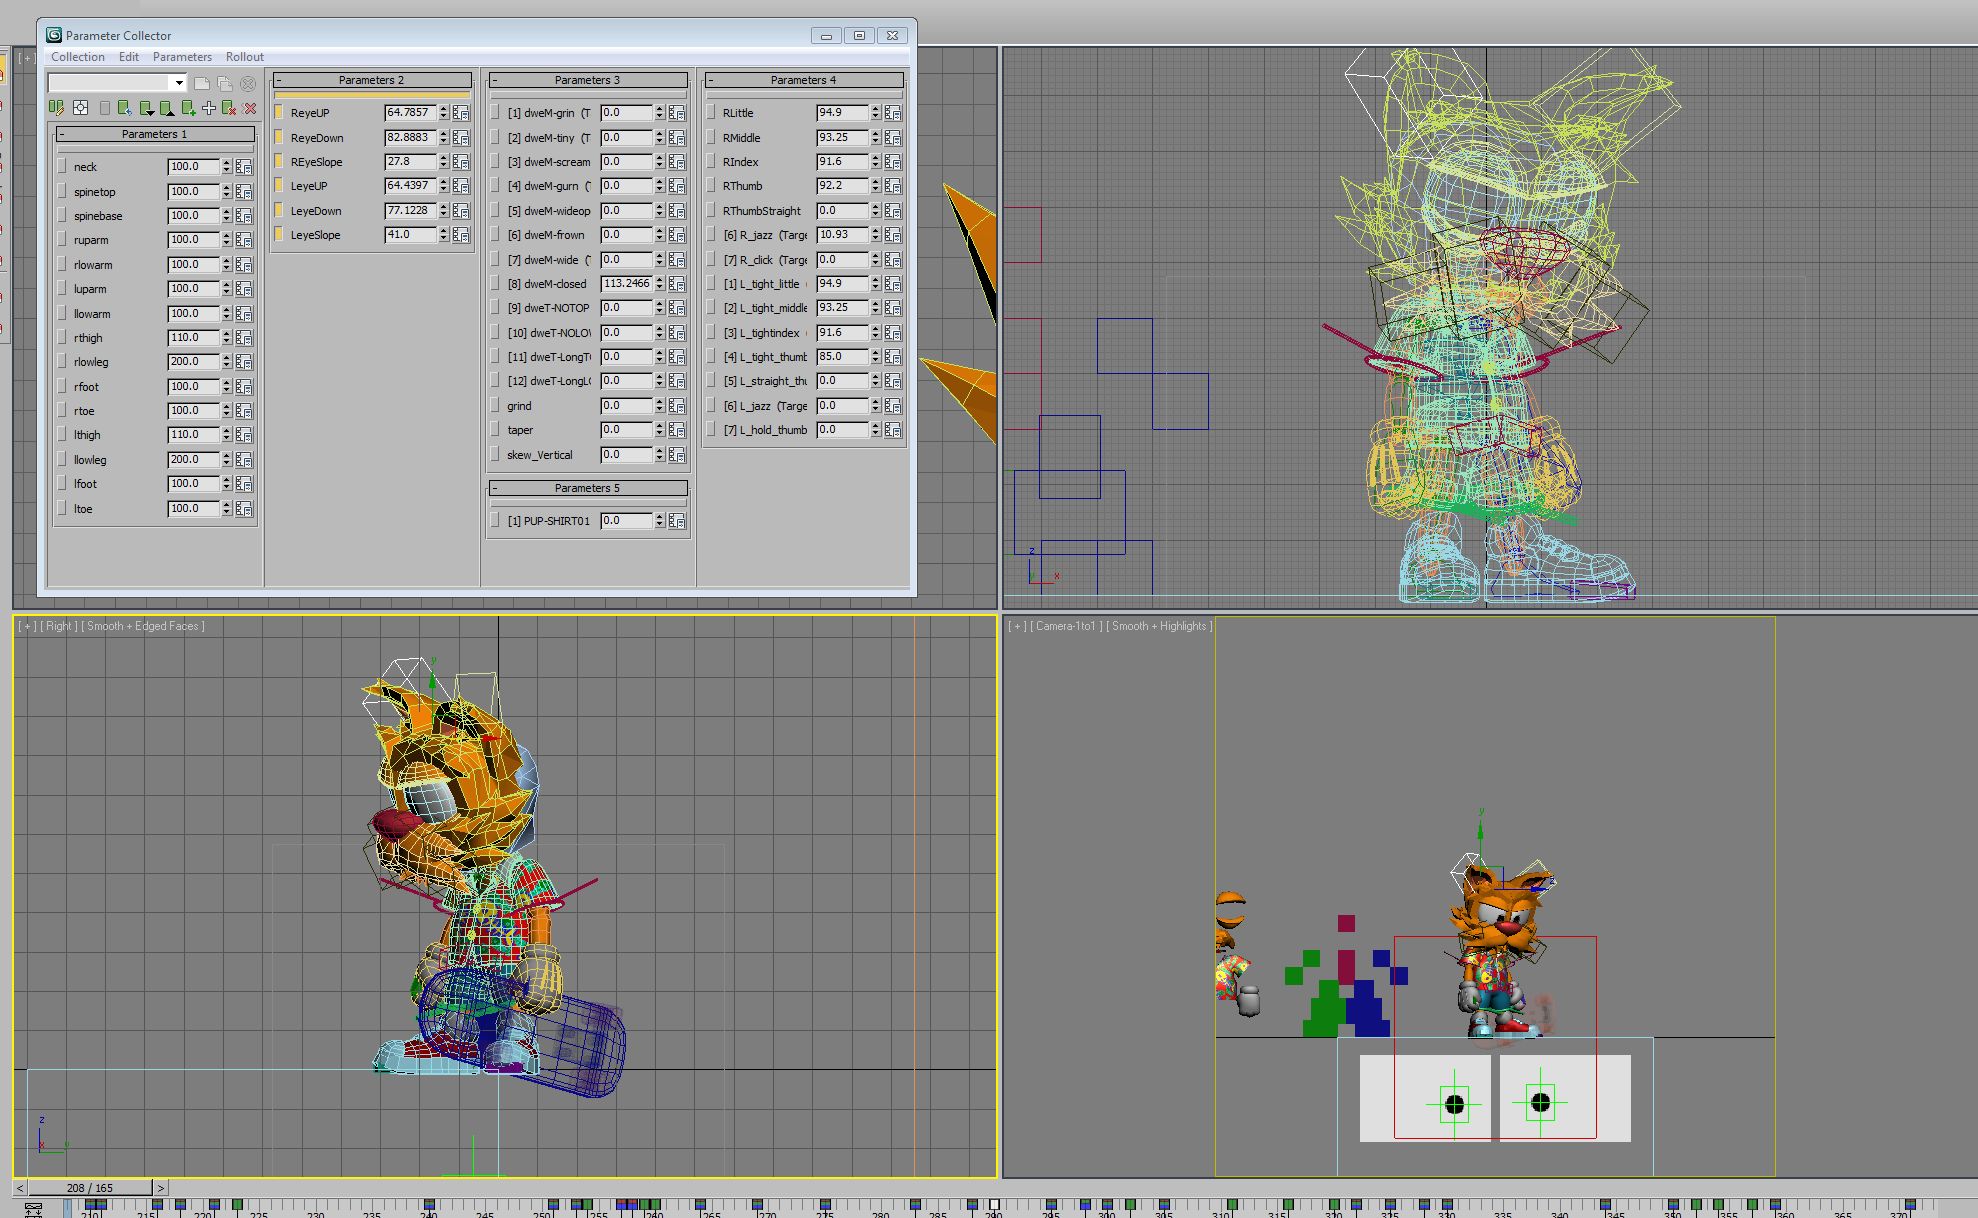Click Add to Selected Rollout icon

[188, 108]
